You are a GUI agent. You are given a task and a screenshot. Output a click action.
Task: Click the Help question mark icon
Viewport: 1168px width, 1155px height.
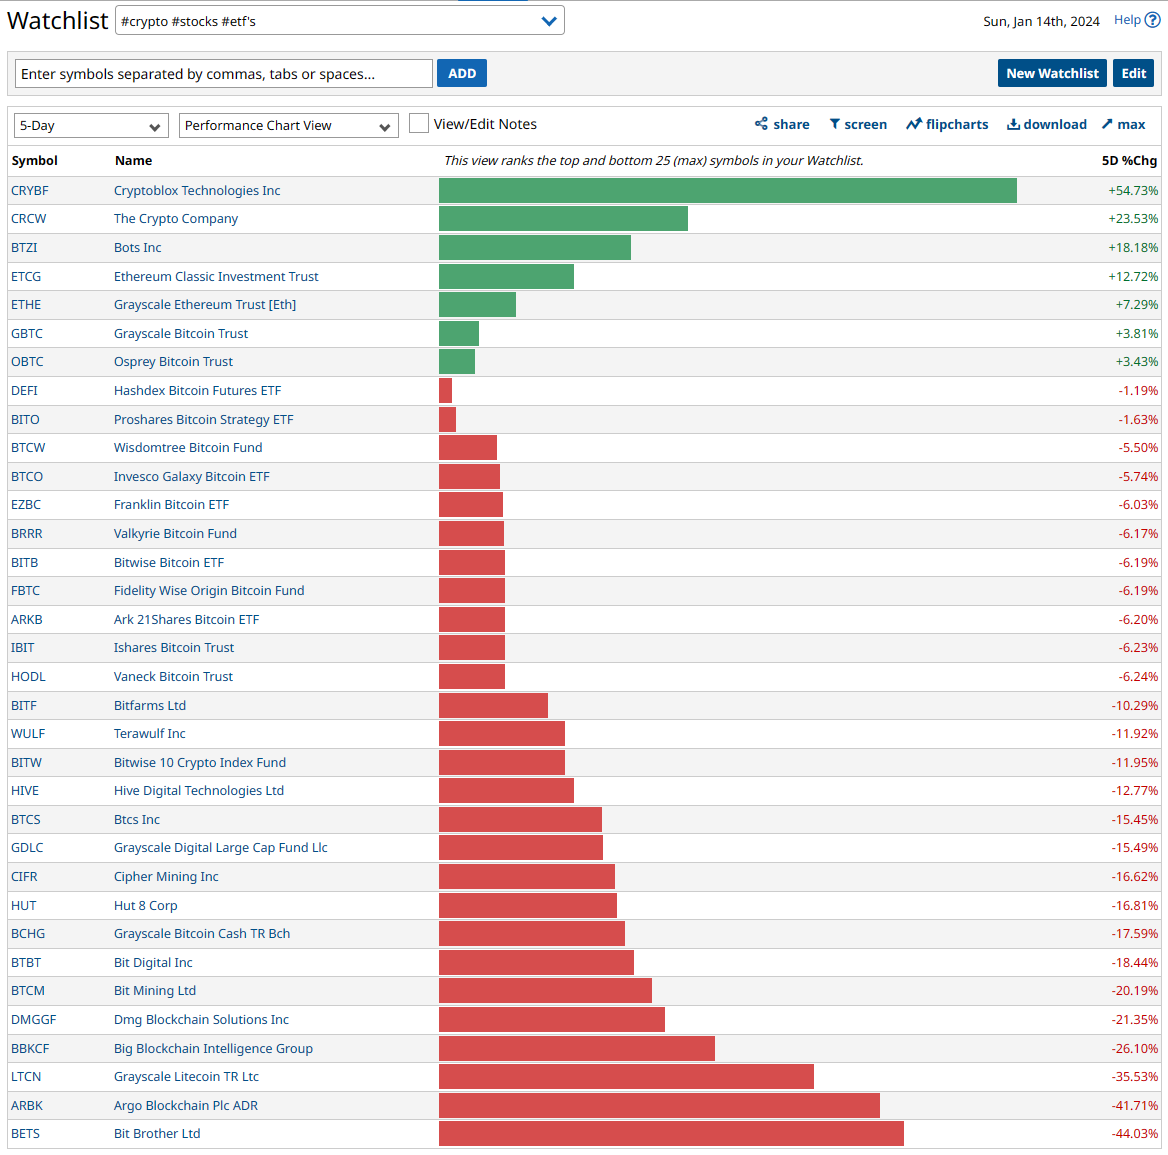[x=1152, y=20]
